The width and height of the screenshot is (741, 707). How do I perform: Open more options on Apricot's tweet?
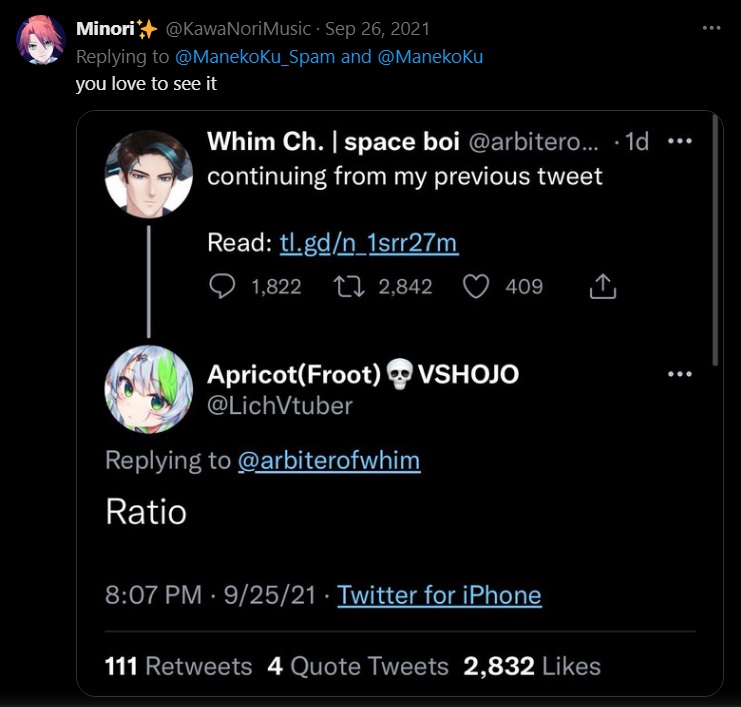tap(680, 374)
